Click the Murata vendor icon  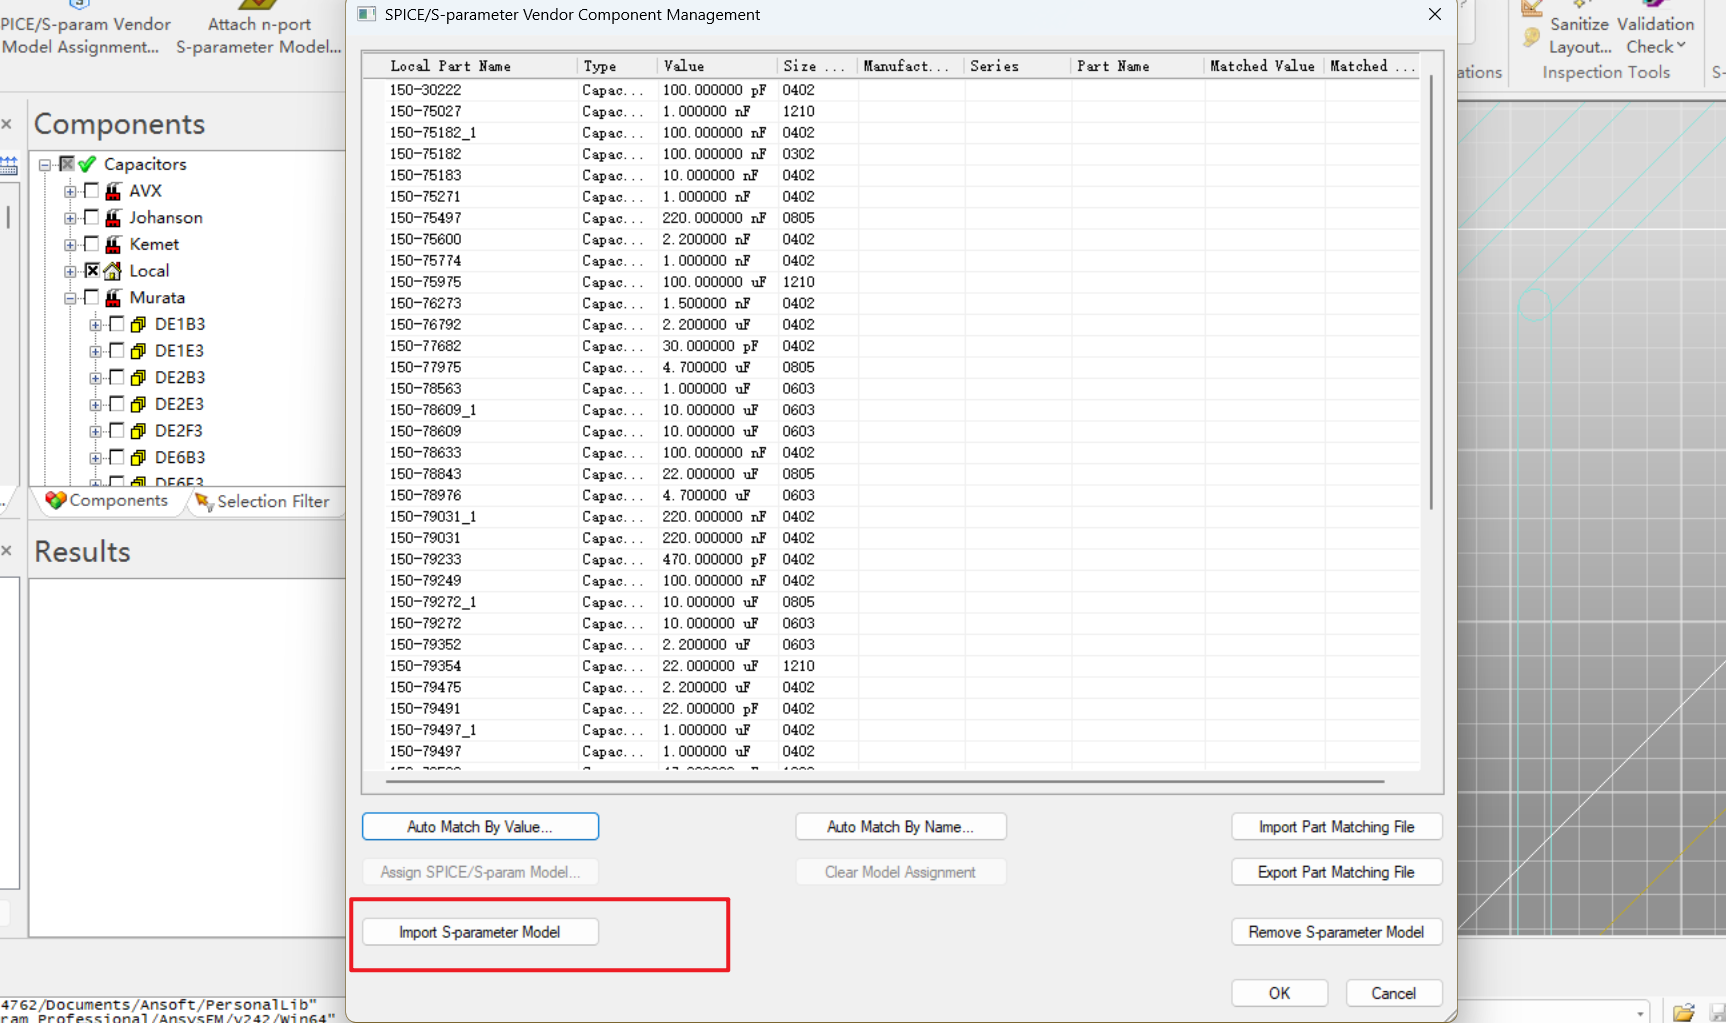(113, 298)
